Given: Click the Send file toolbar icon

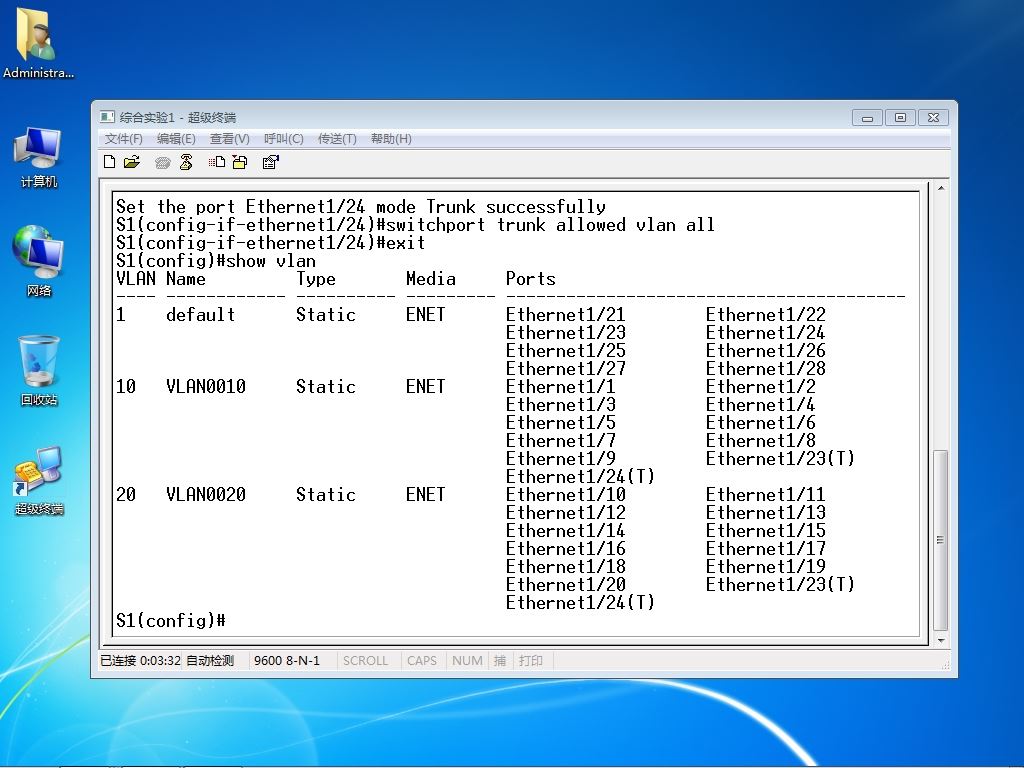Looking at the screenshot, I should 217,162.
